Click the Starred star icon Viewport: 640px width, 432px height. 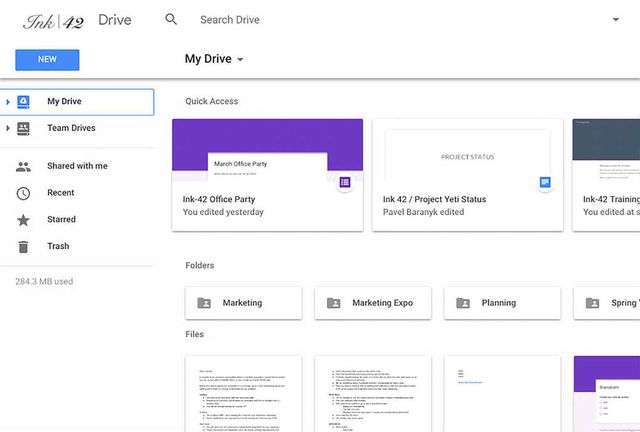click(23, 220)
